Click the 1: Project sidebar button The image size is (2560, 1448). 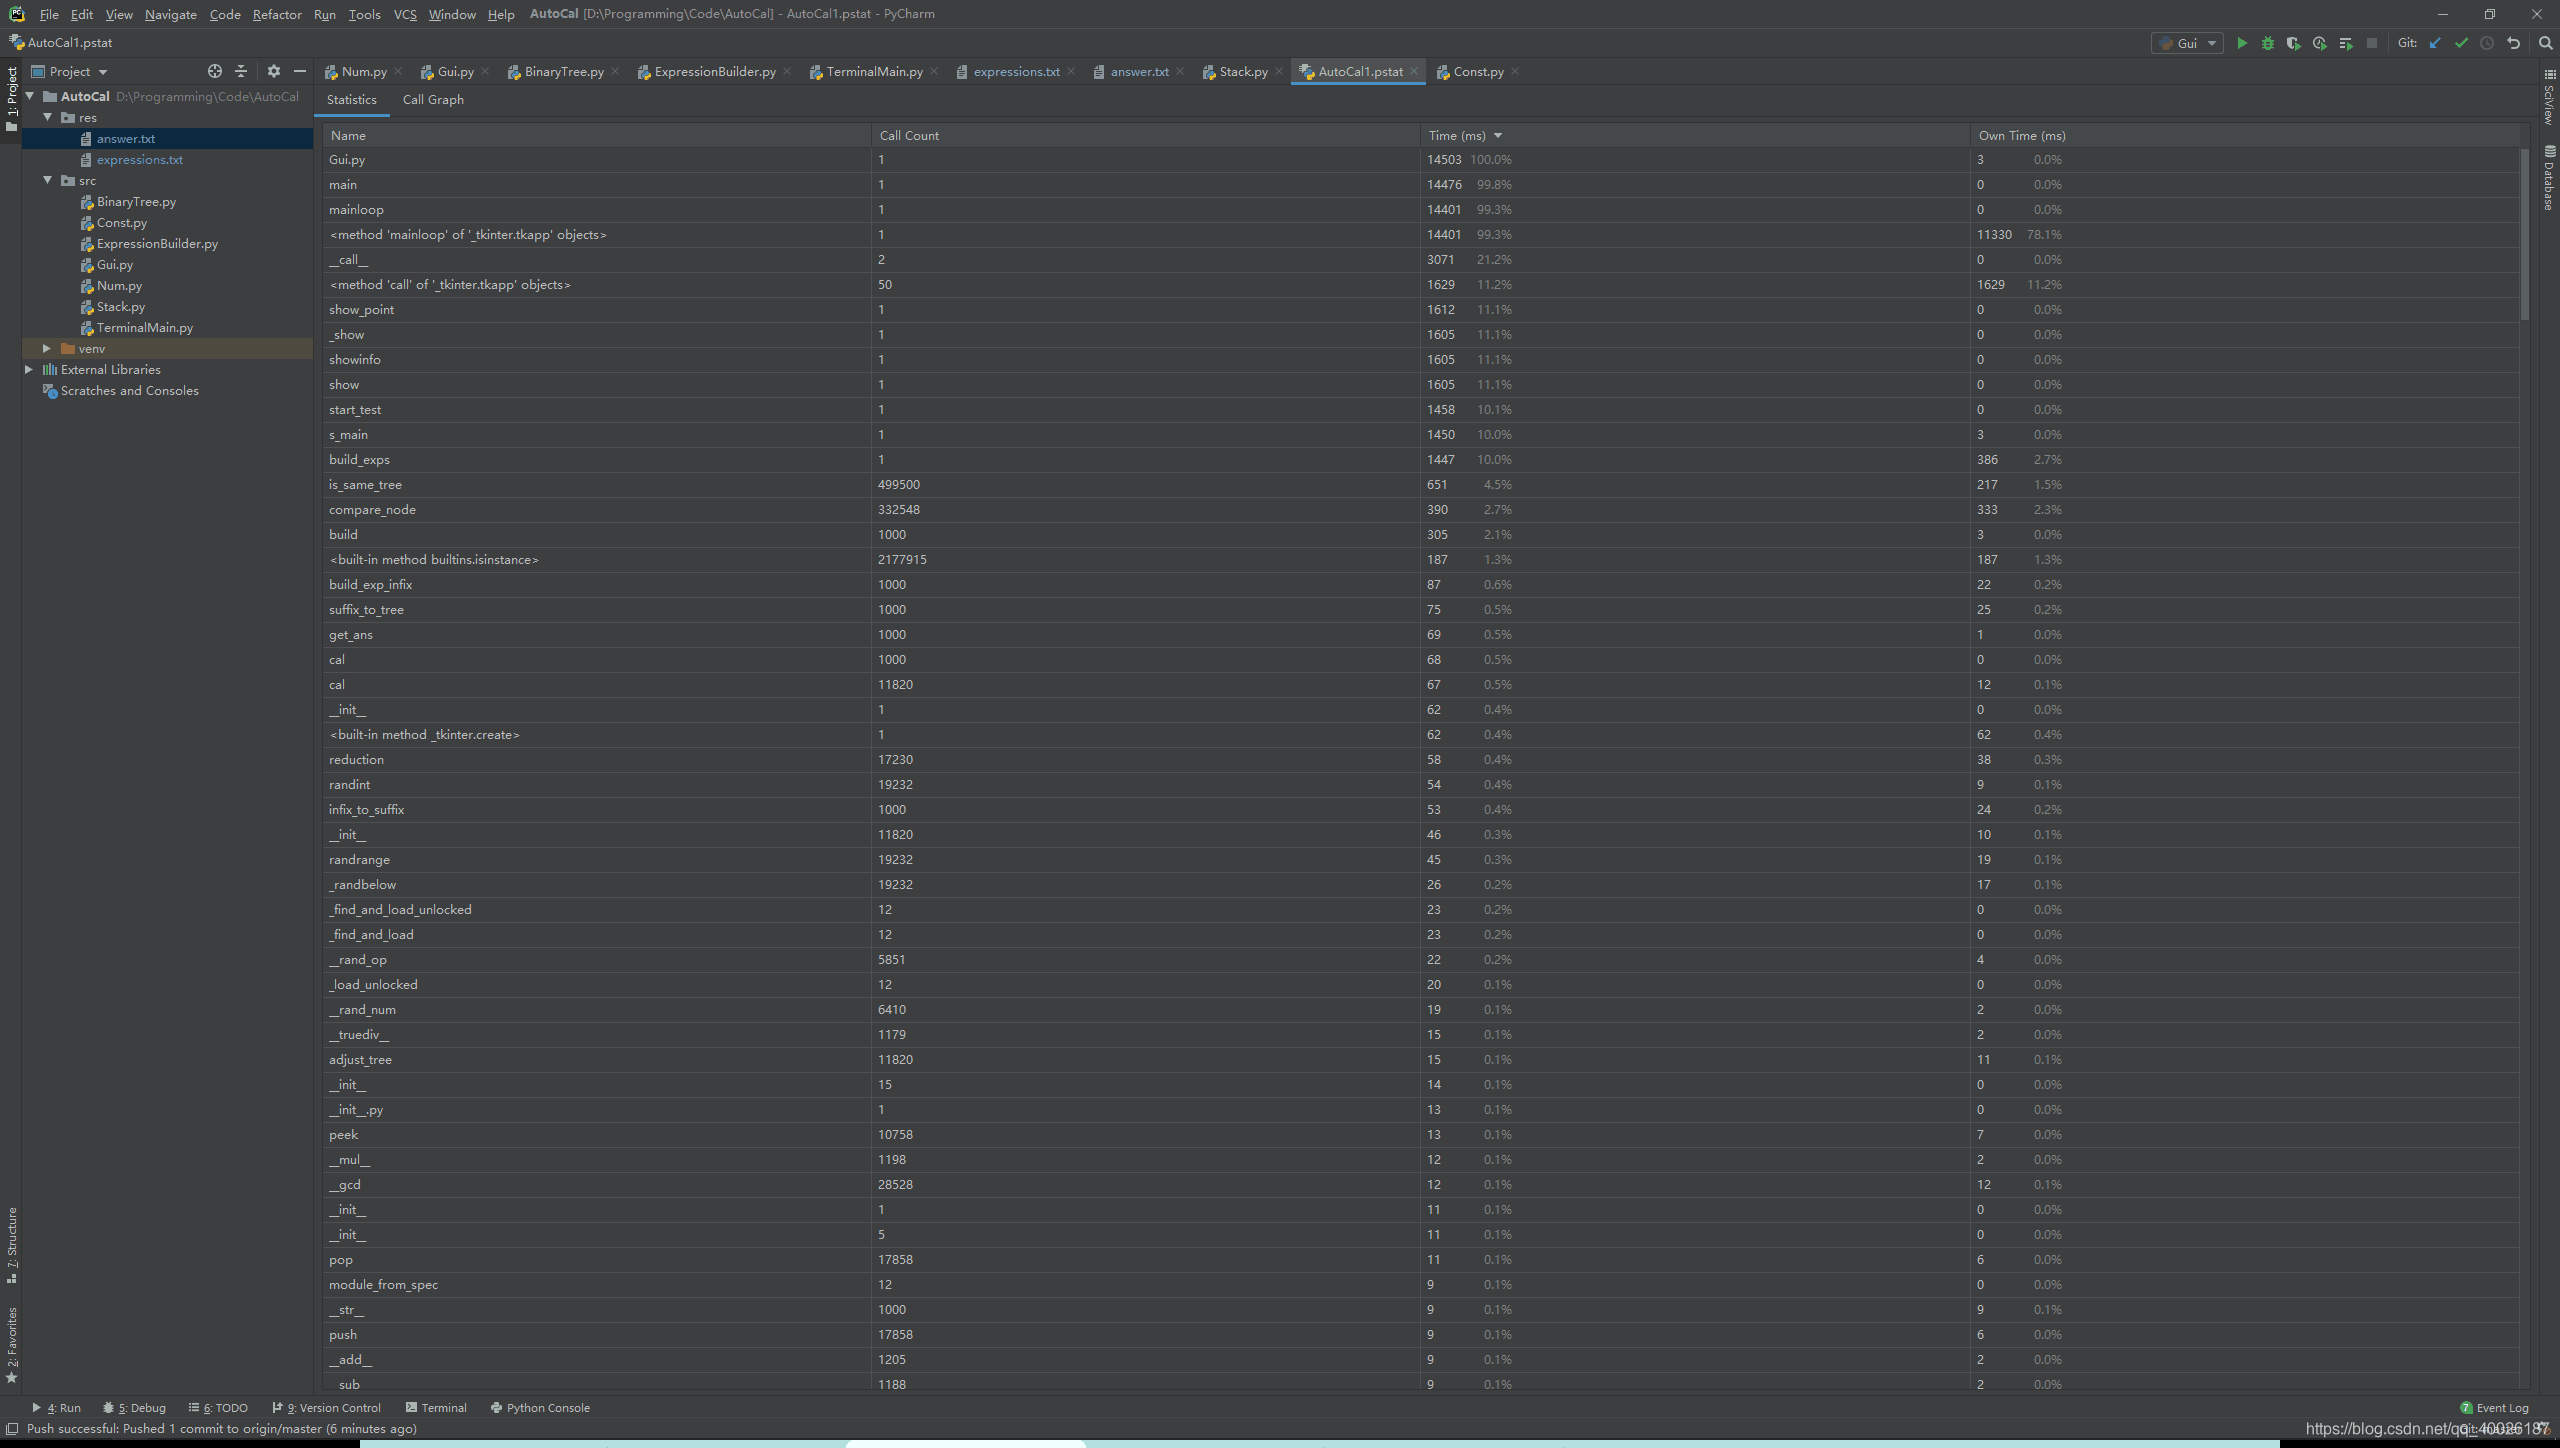(12, 98)
